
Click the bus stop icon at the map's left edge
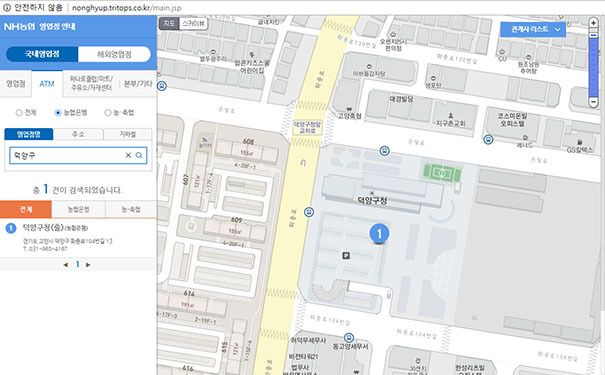[x=162, y=86]
